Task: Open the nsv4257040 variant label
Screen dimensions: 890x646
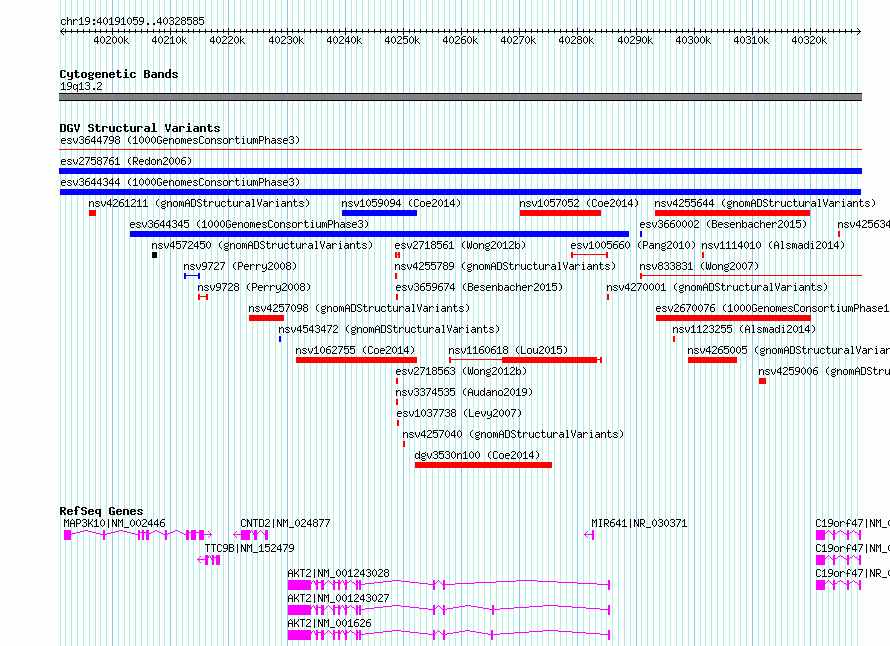Action: (513, 434)
